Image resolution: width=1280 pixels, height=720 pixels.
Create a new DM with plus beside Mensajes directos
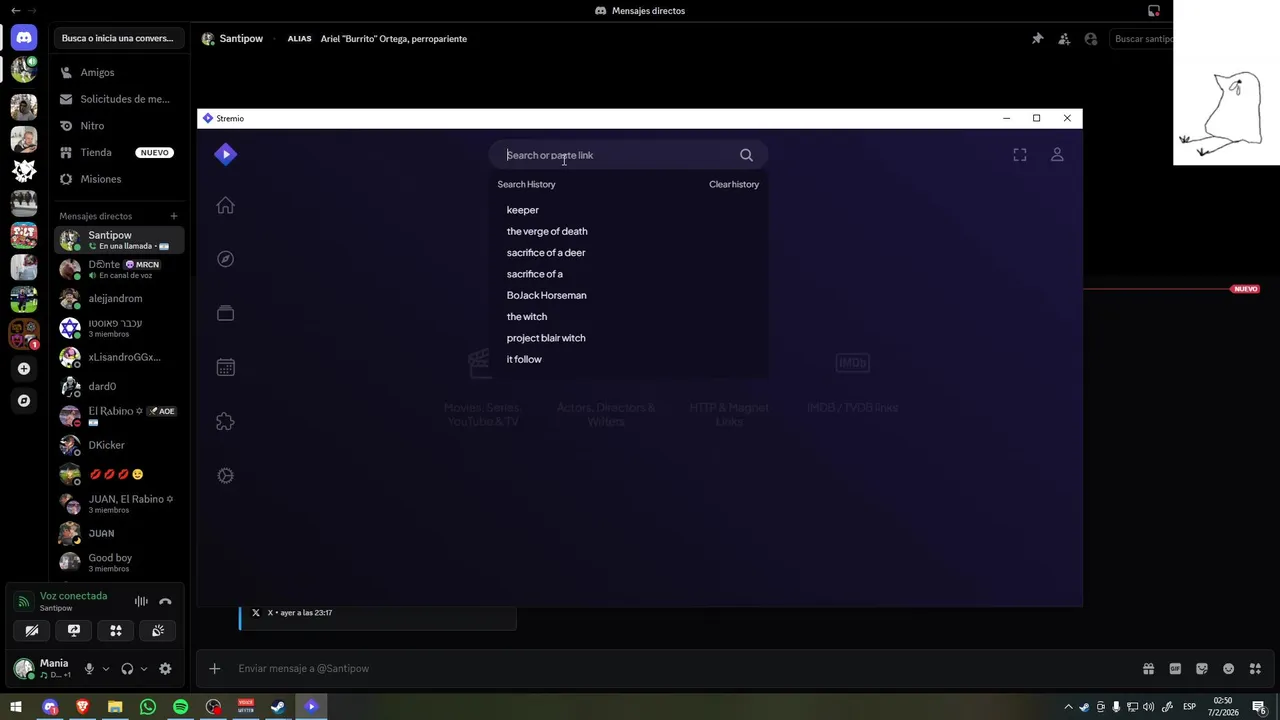coord(173,216)
